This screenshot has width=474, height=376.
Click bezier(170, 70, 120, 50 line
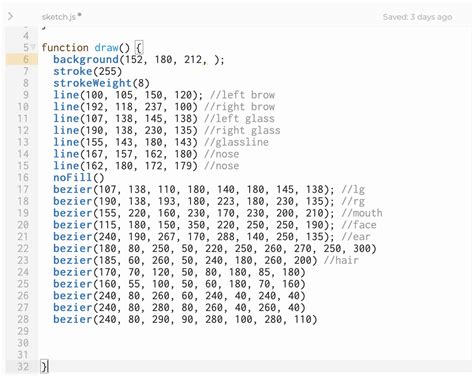pos(179,272)
